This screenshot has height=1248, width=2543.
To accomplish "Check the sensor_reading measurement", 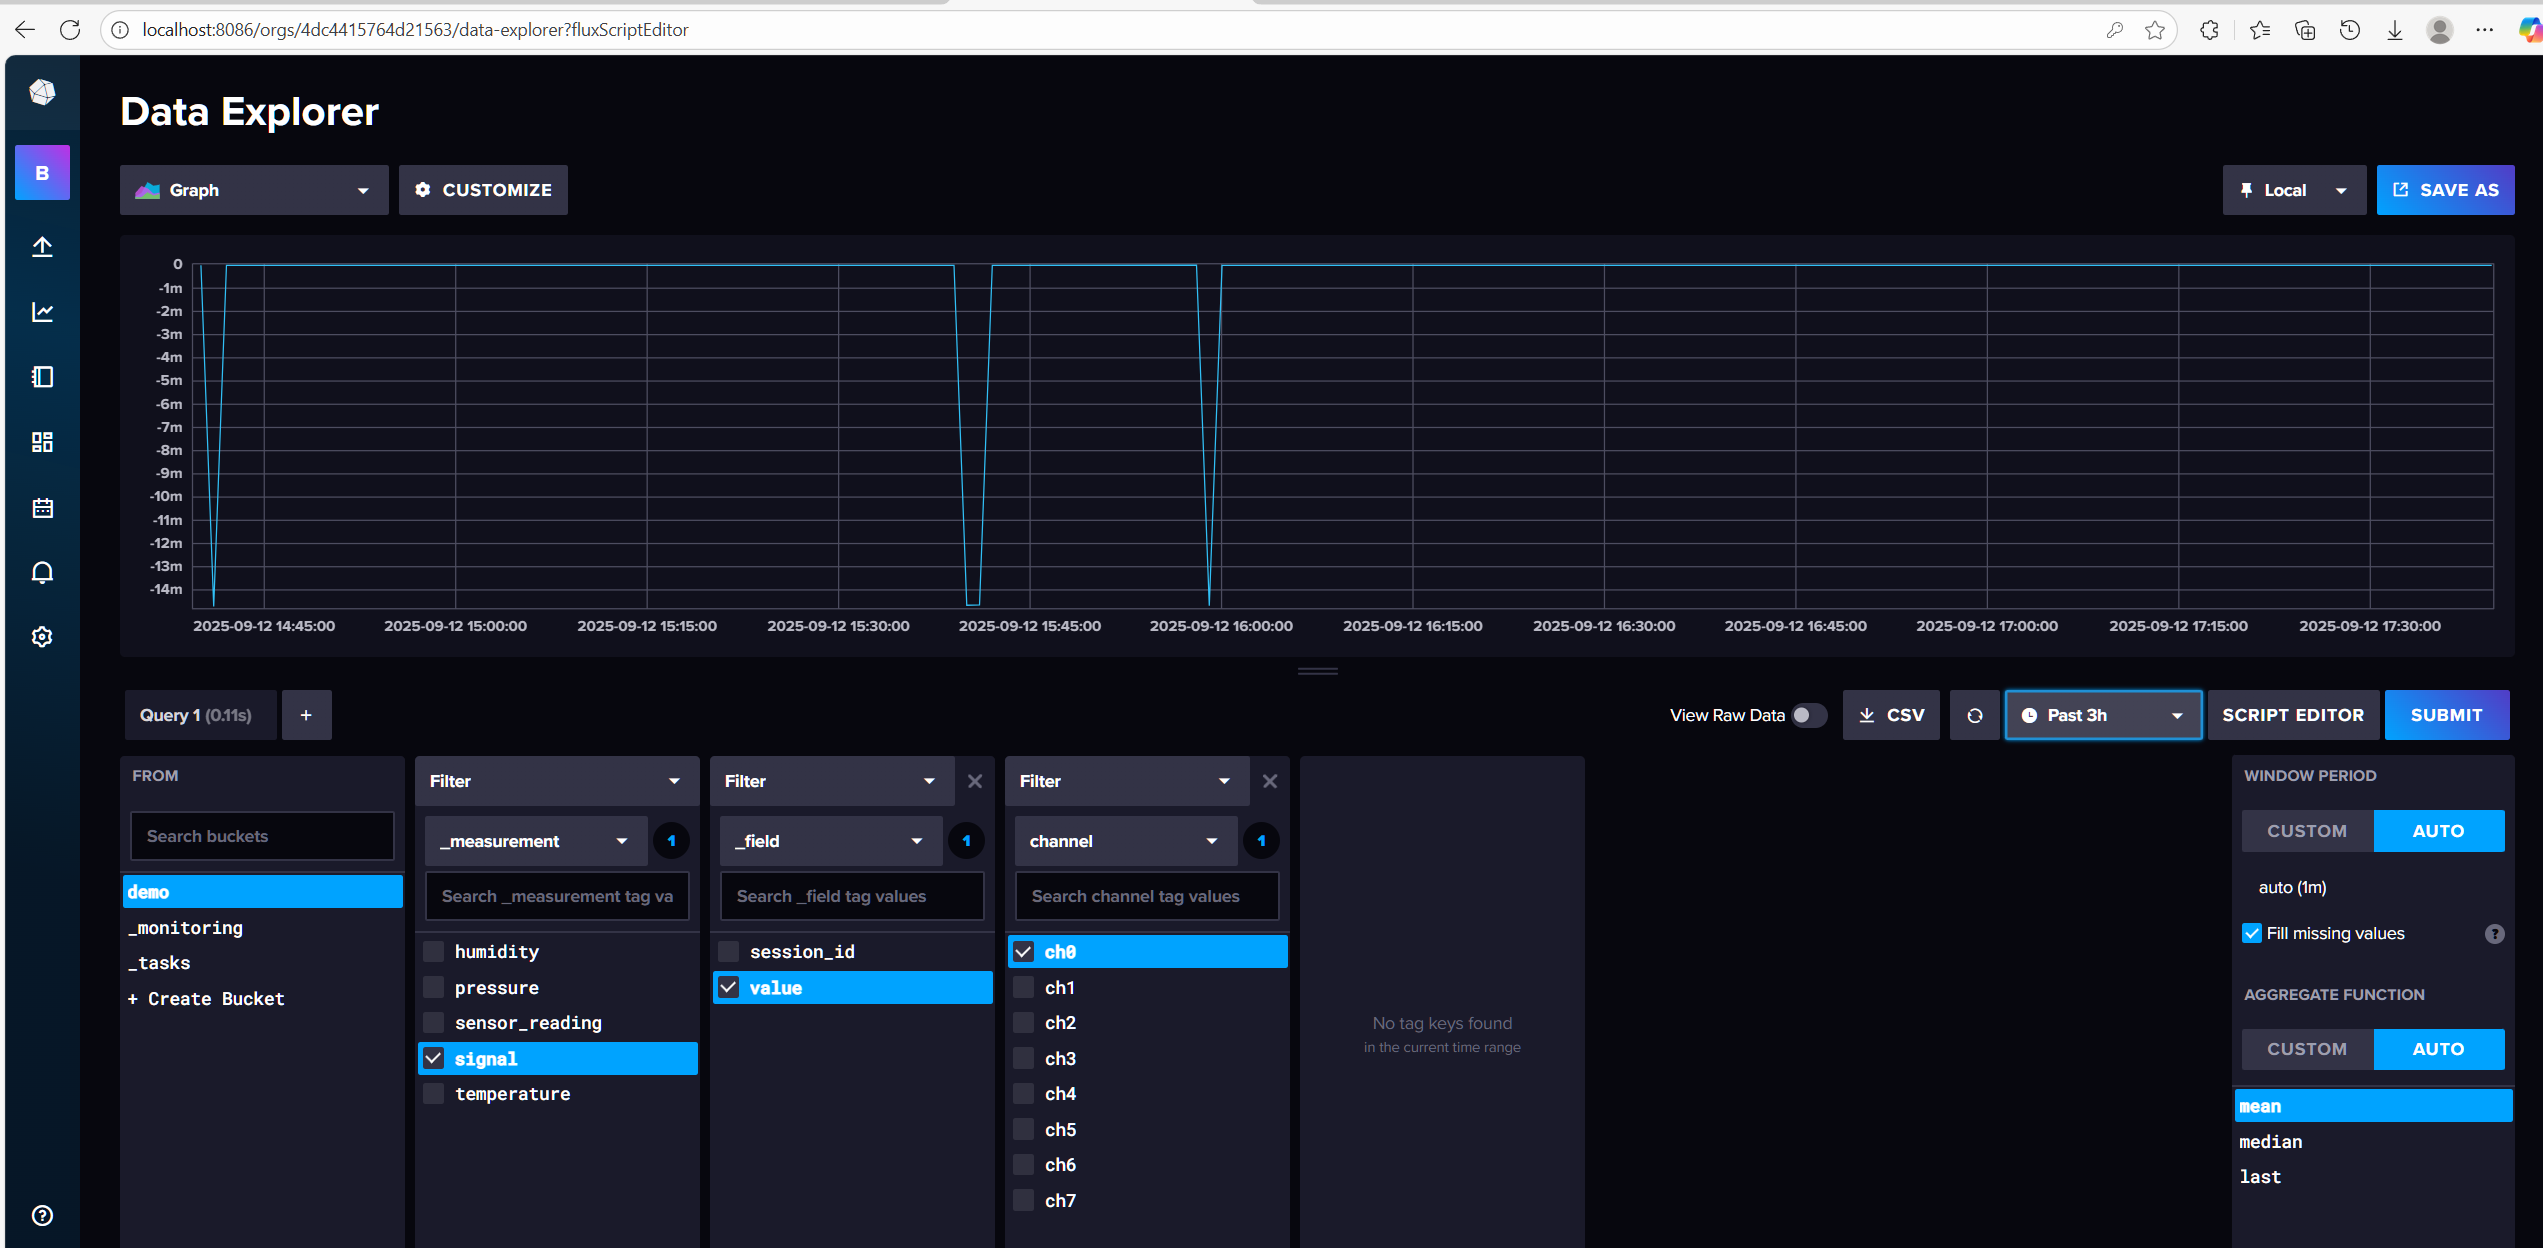I will coord(434,1022).
